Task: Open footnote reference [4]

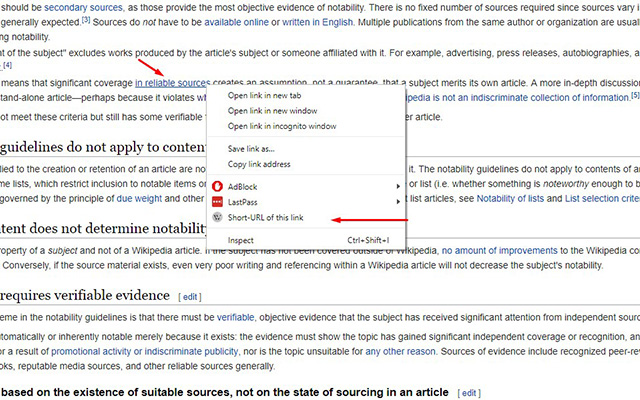Action: (7, 65)
